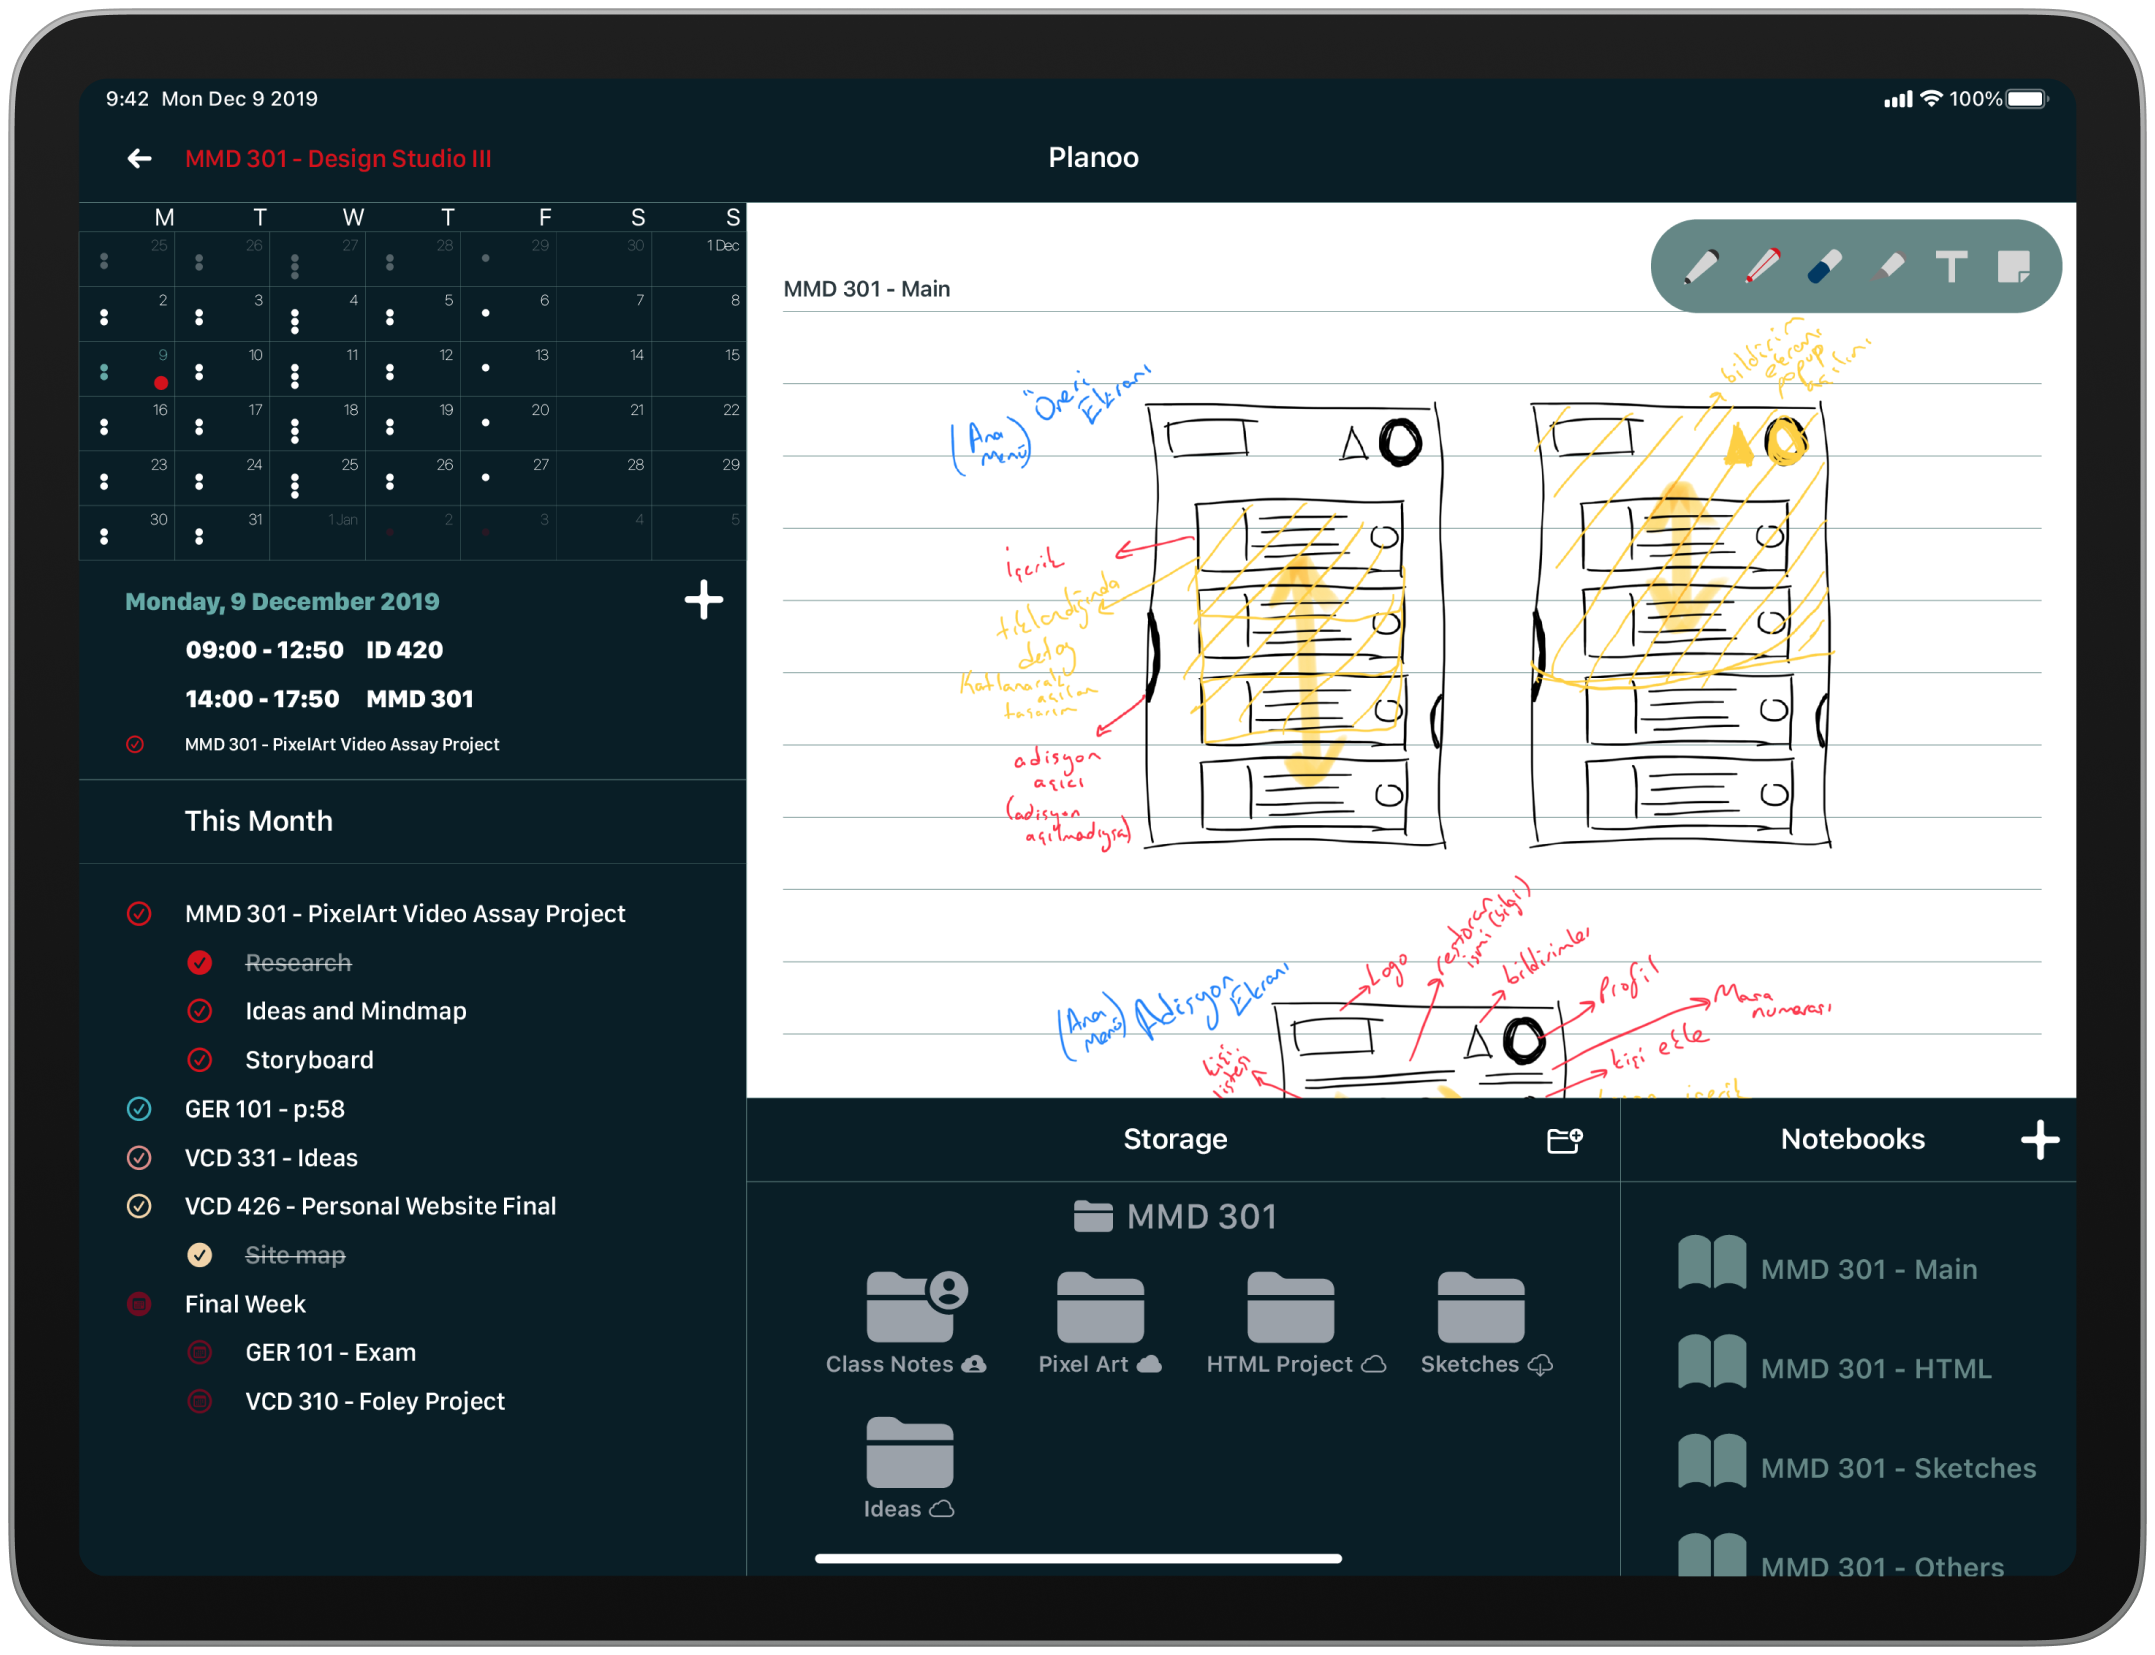Open the MMD 301 - HTML notebook
The height and width of the screenshot is (1655, 2155).
(x=1875, y=1368)
